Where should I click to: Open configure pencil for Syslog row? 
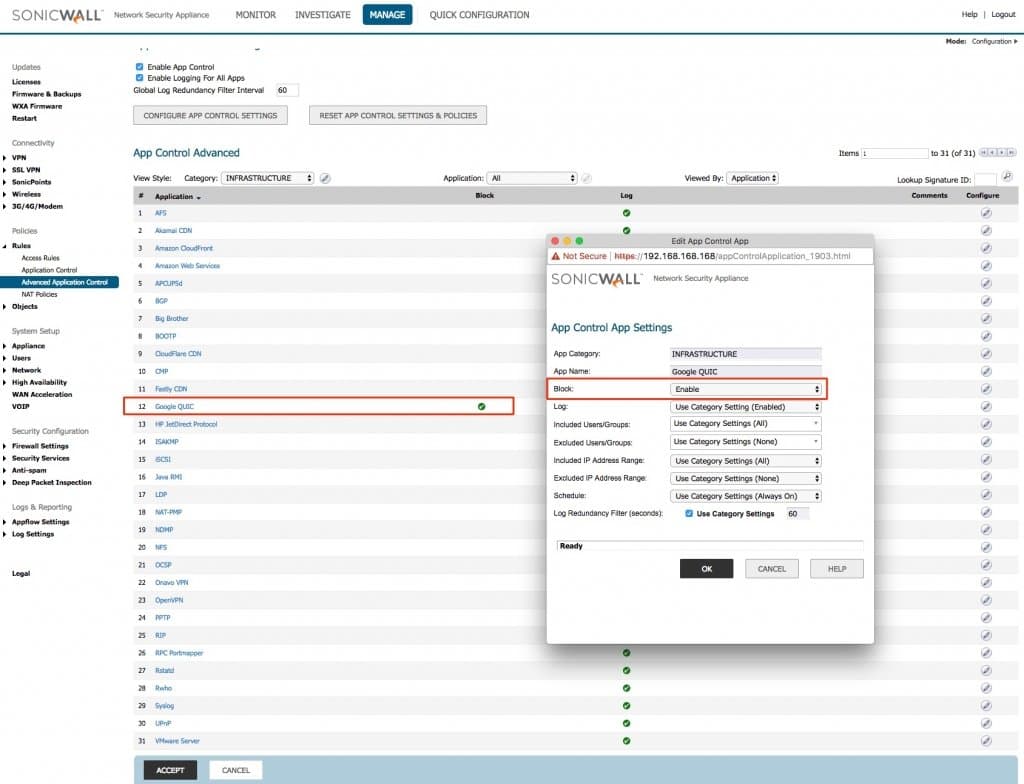[986, 706]
